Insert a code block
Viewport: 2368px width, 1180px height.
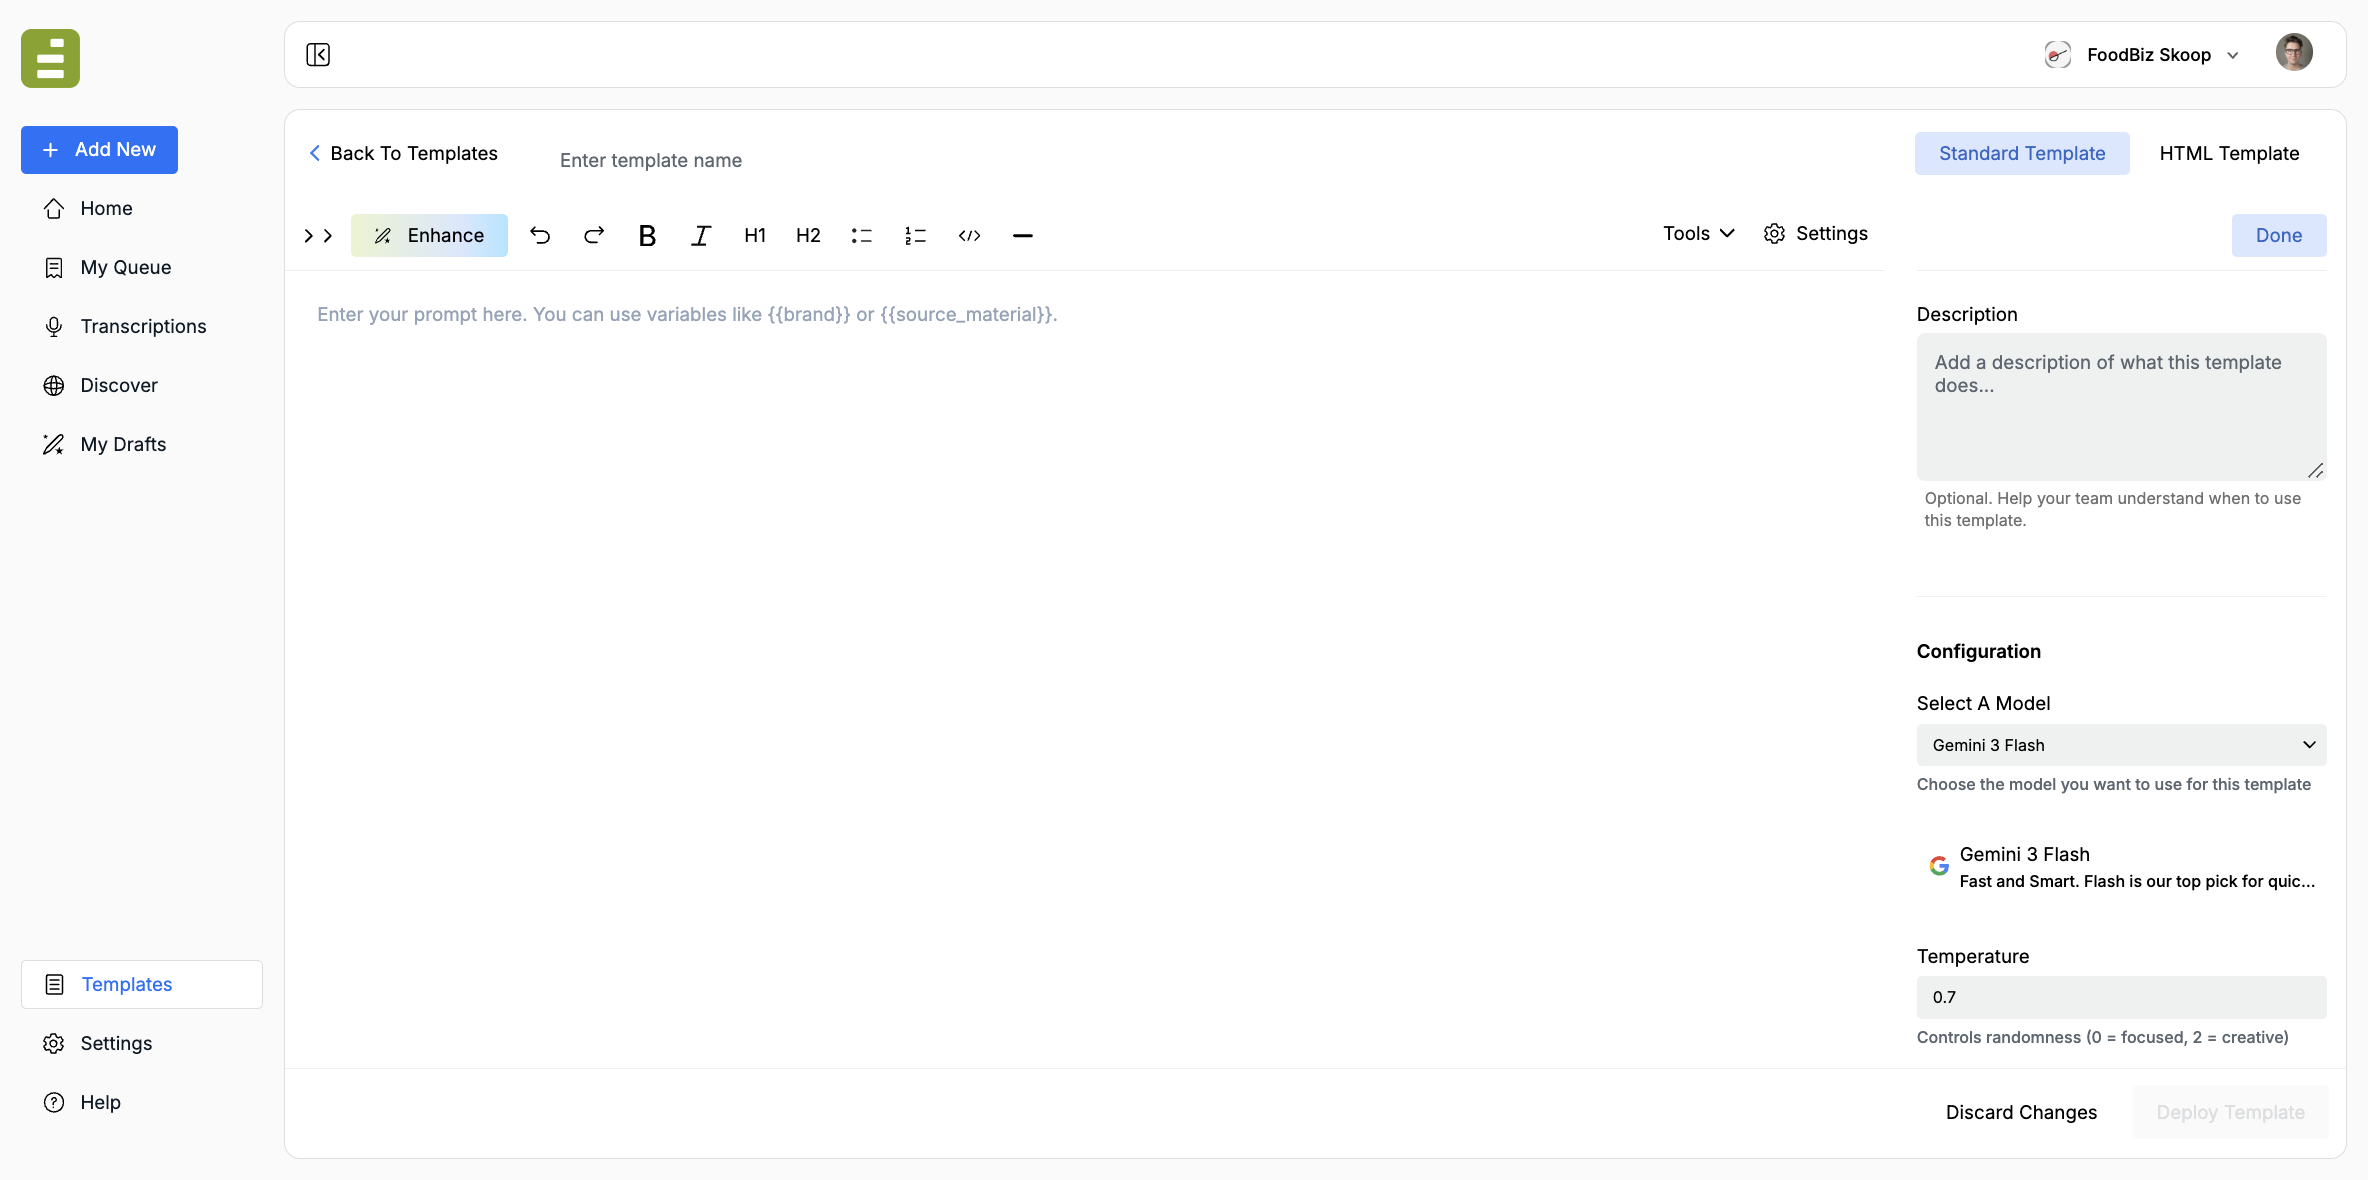tap(969, 235)
